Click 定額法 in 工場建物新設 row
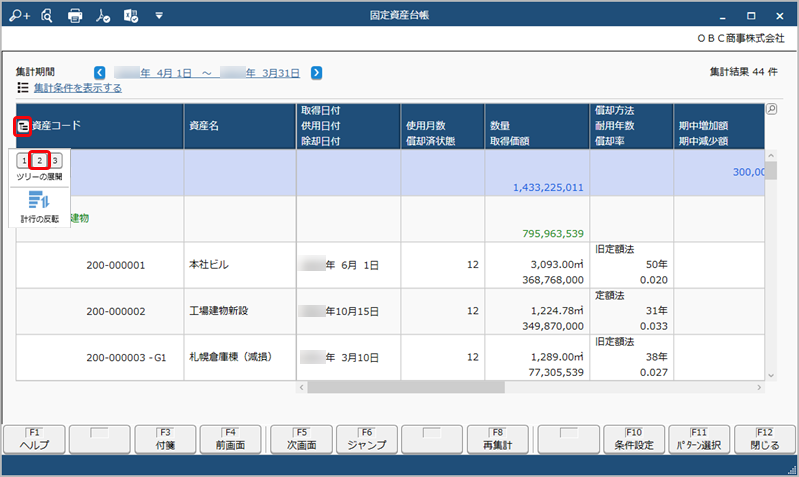This screenshot has height=477, width=799. coord(609,296)
